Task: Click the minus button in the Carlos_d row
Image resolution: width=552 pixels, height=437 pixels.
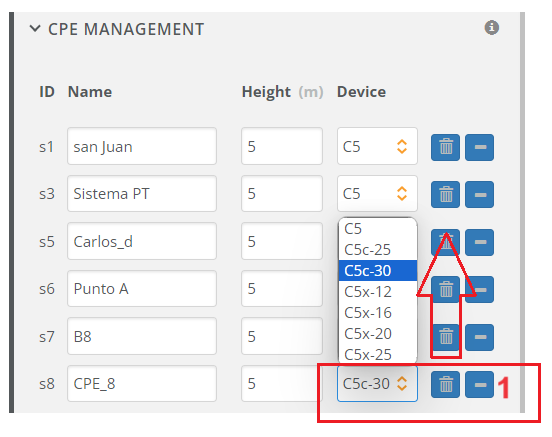Action: click(x=479, y=242)
